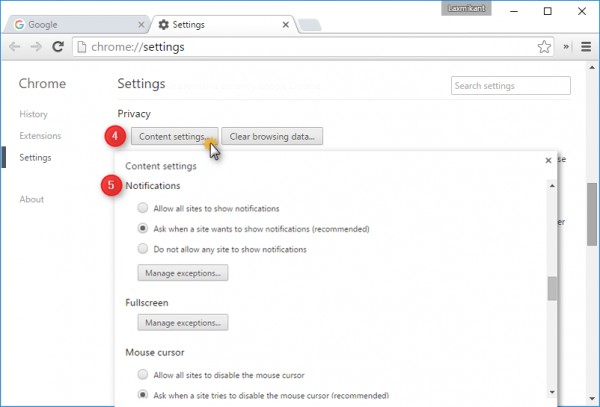Screen dimensions: 600x407
Task: Reload the page with refresh icon
Action: coord(58,47)
